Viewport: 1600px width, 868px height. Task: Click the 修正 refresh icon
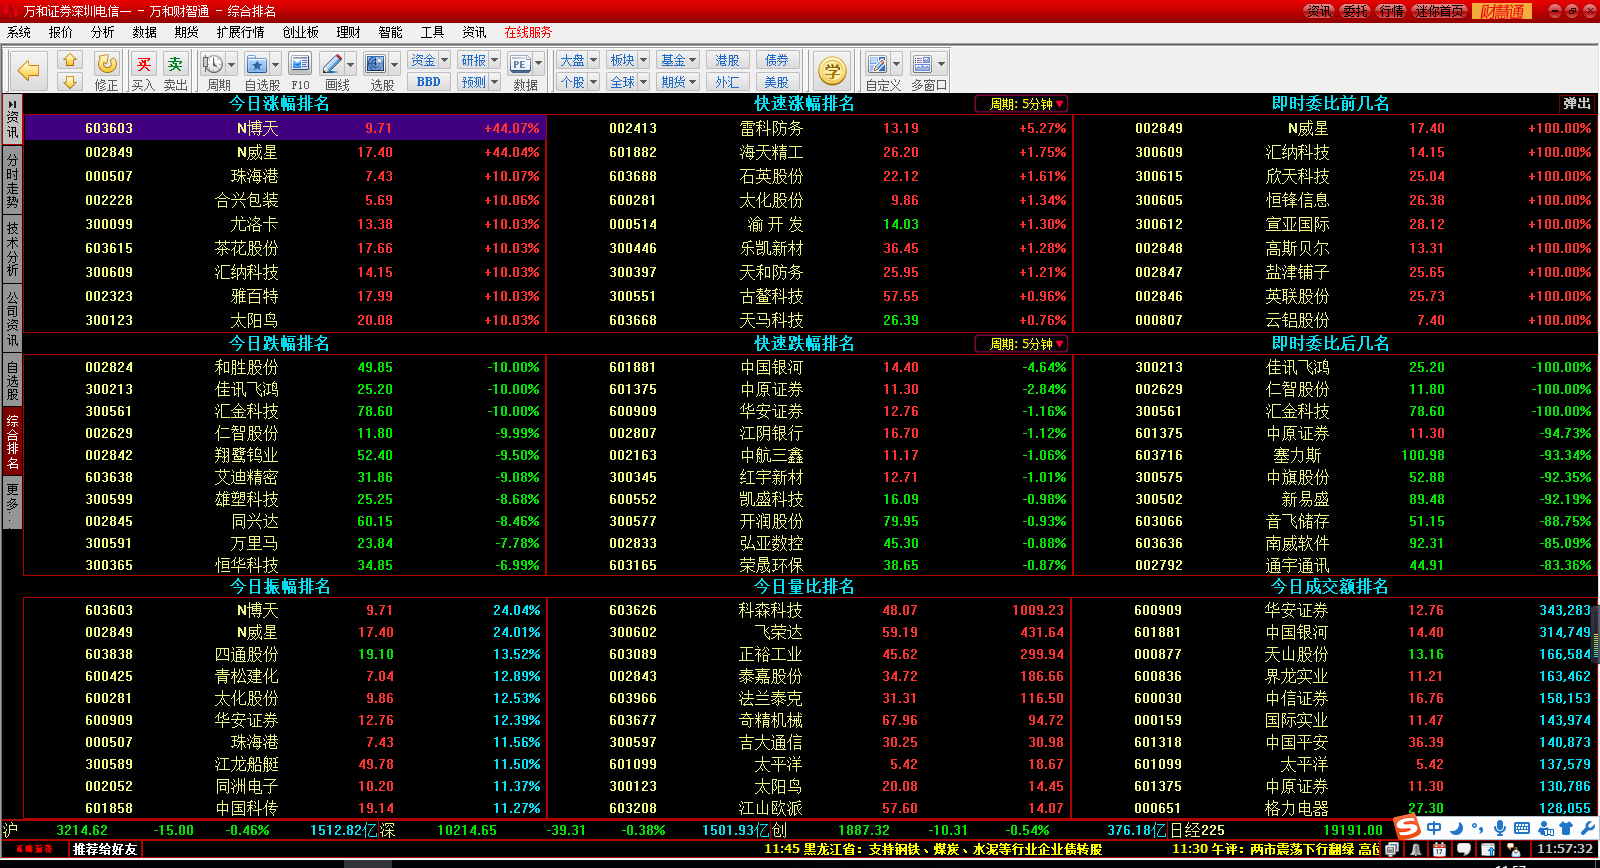(x=107, y=70)
